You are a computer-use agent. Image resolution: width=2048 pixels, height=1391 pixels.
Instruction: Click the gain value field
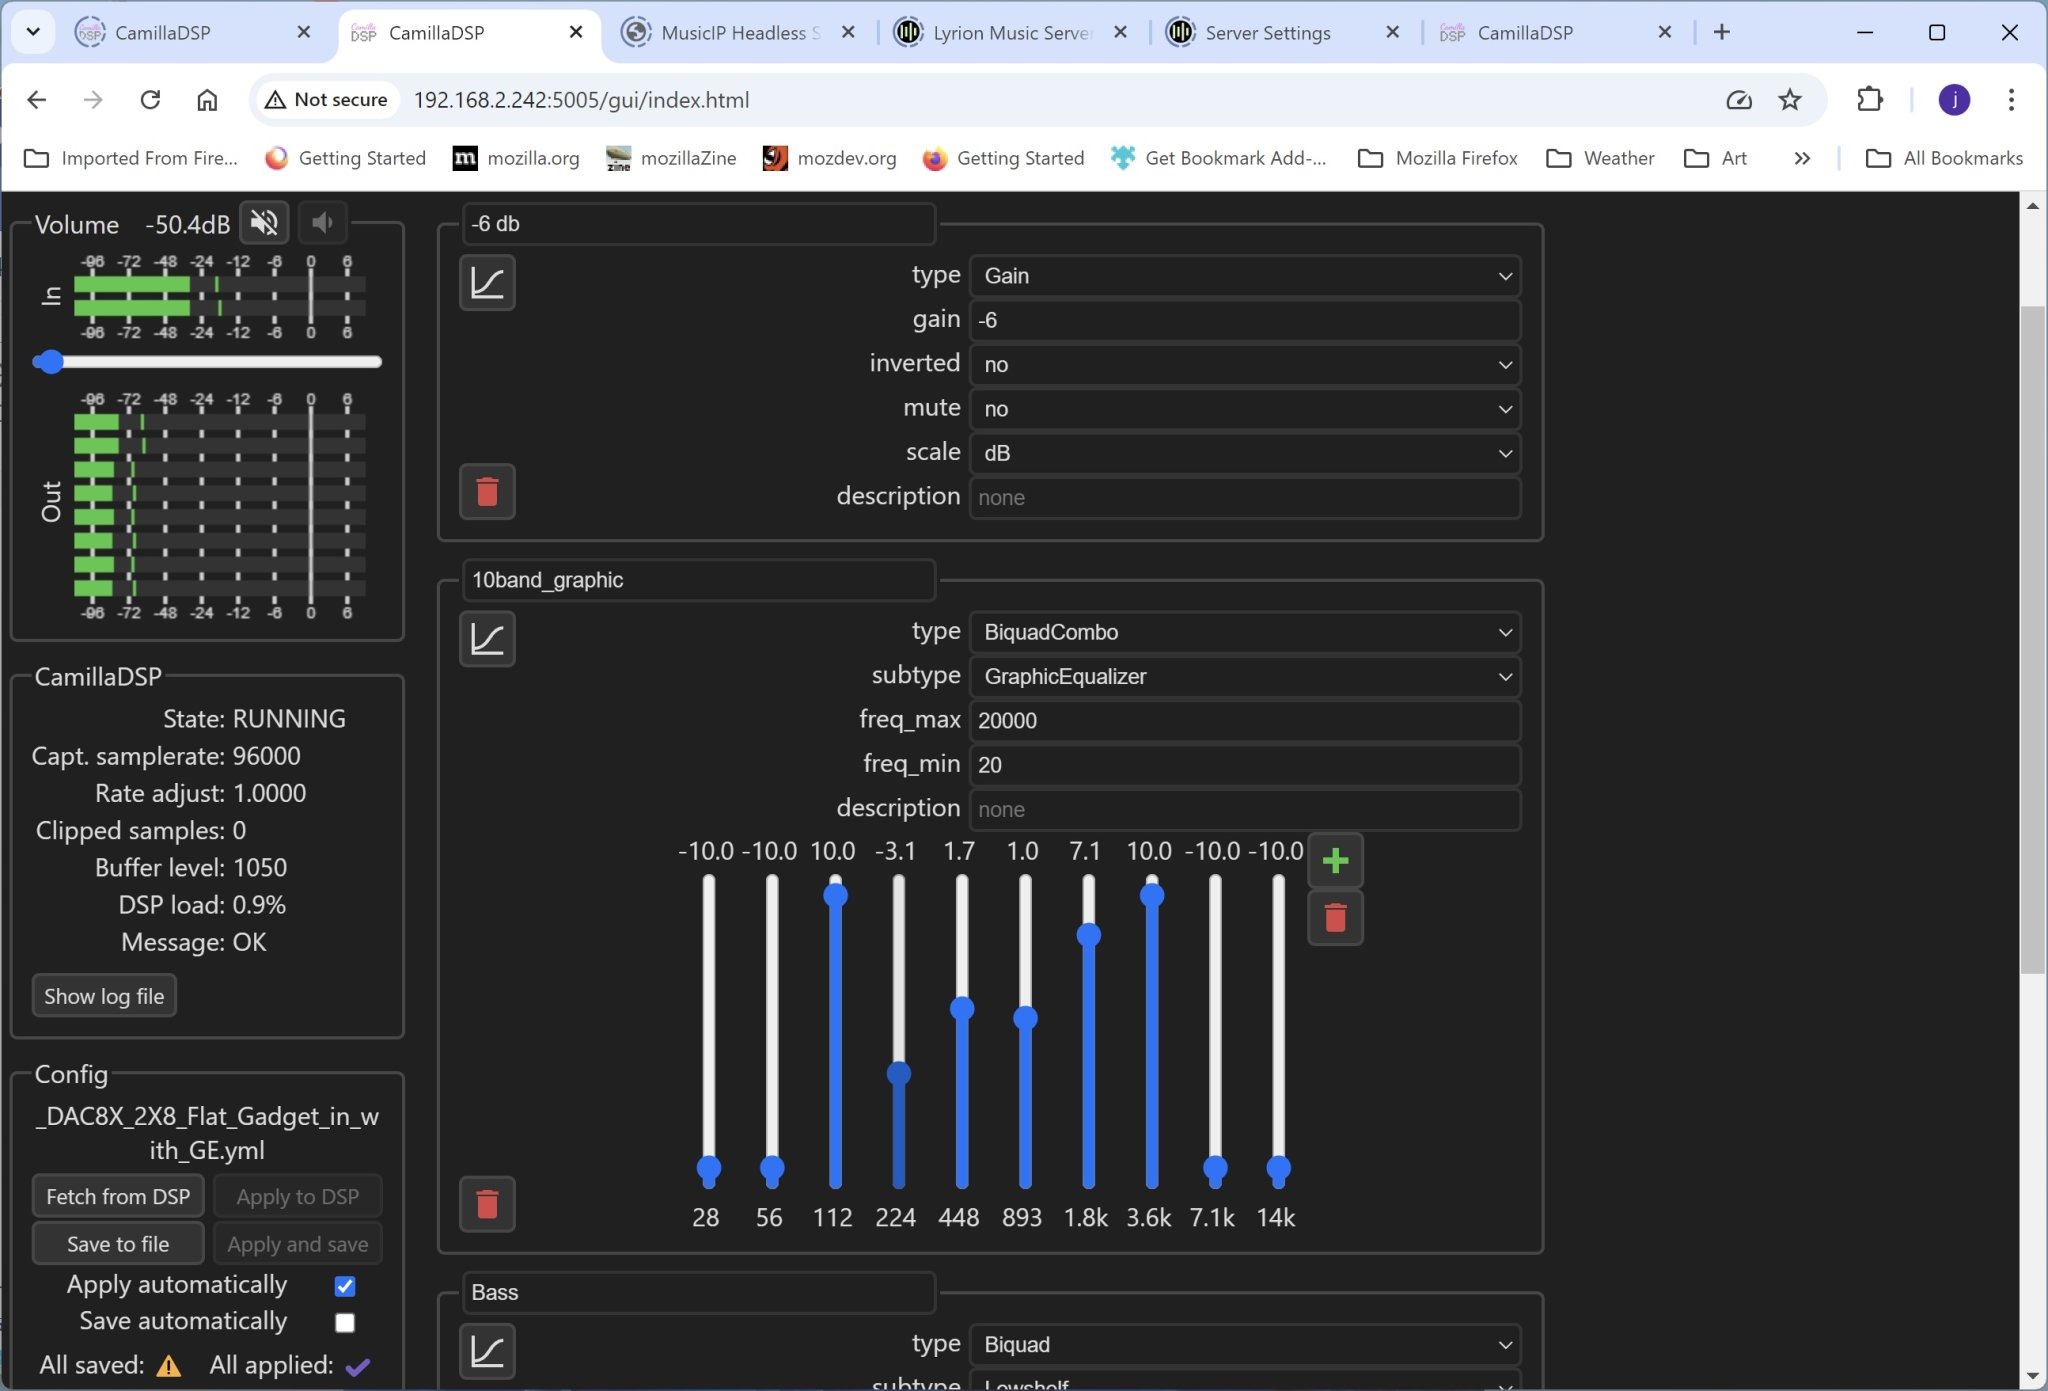point(1245,320)
